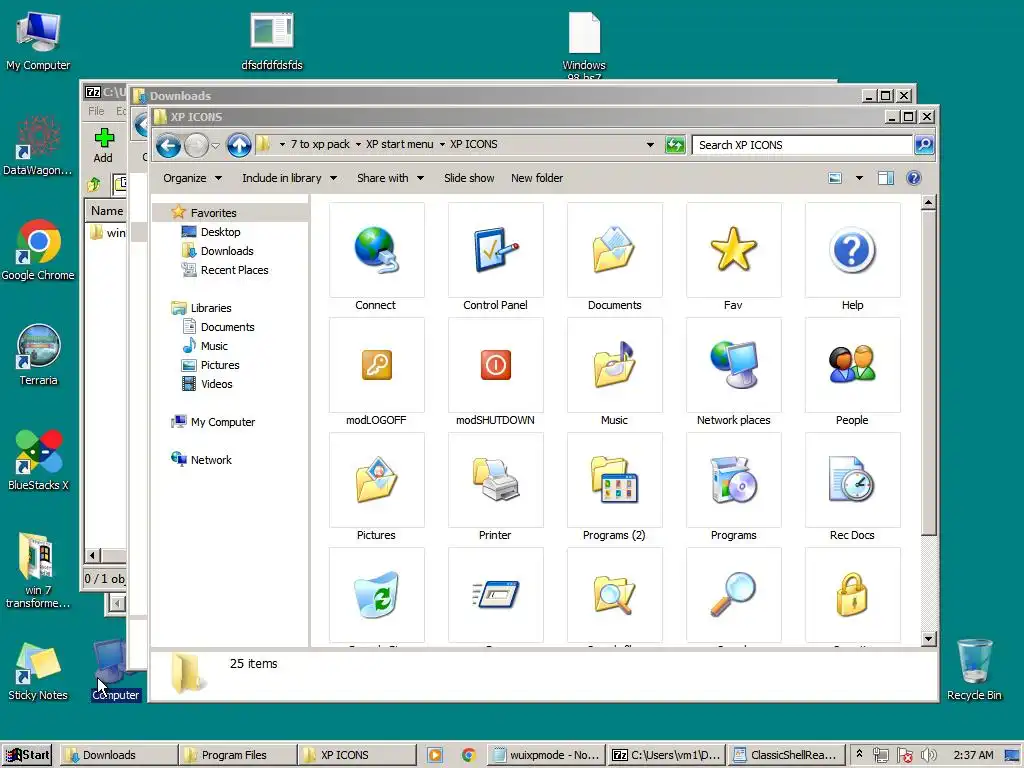Expand address bar history dropdown
The height and width of the screenshot is (768, 1024).
650,145
